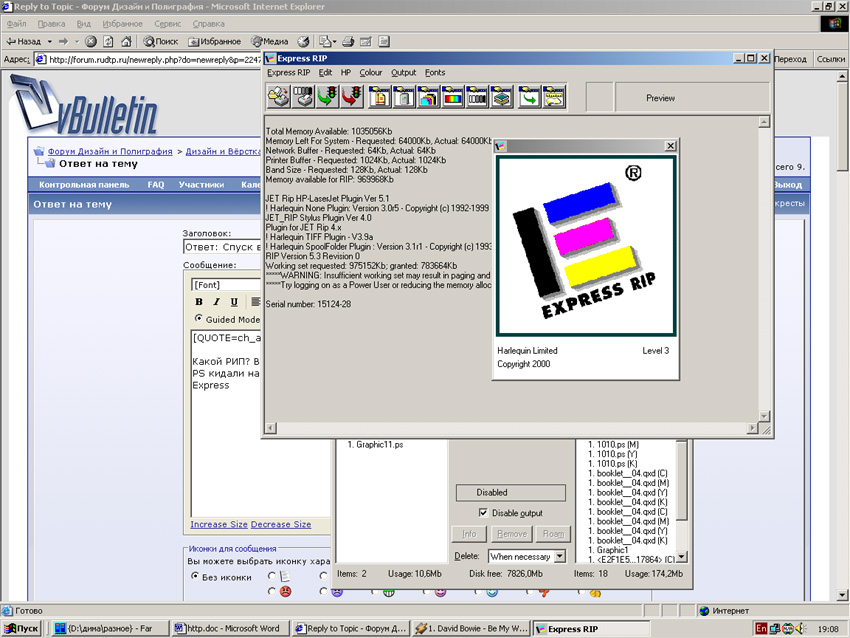Toggle the Disable output checkbox
The image size is (850, 638).
[483, 512]
